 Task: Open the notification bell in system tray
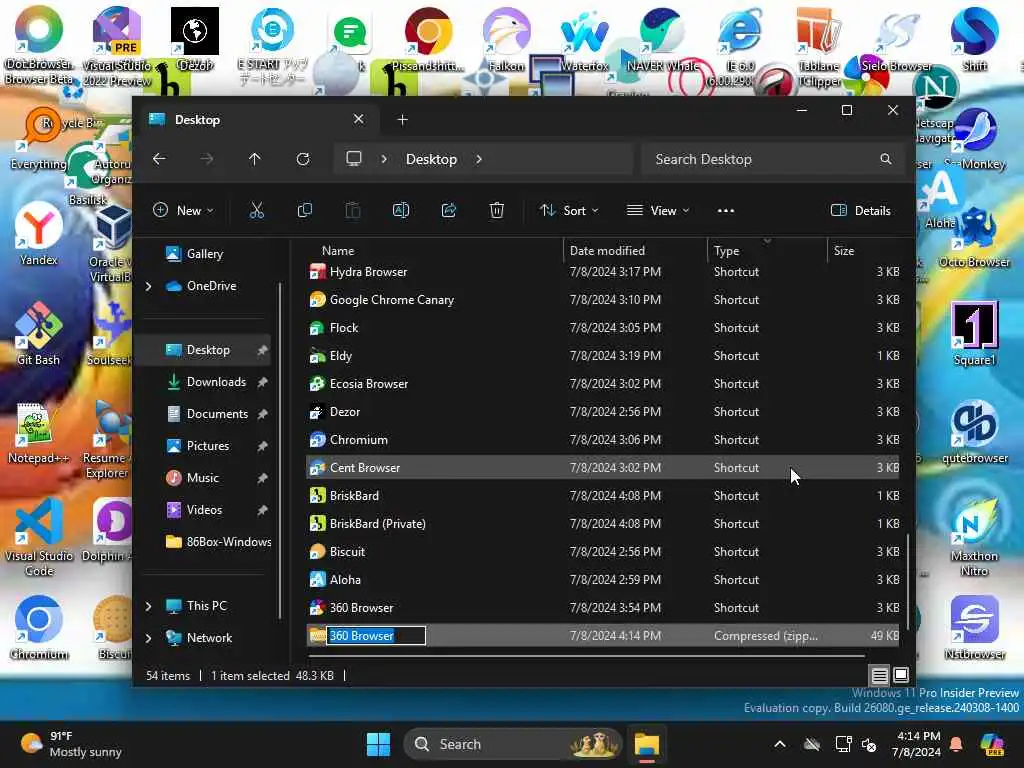[x=955, y=744]
